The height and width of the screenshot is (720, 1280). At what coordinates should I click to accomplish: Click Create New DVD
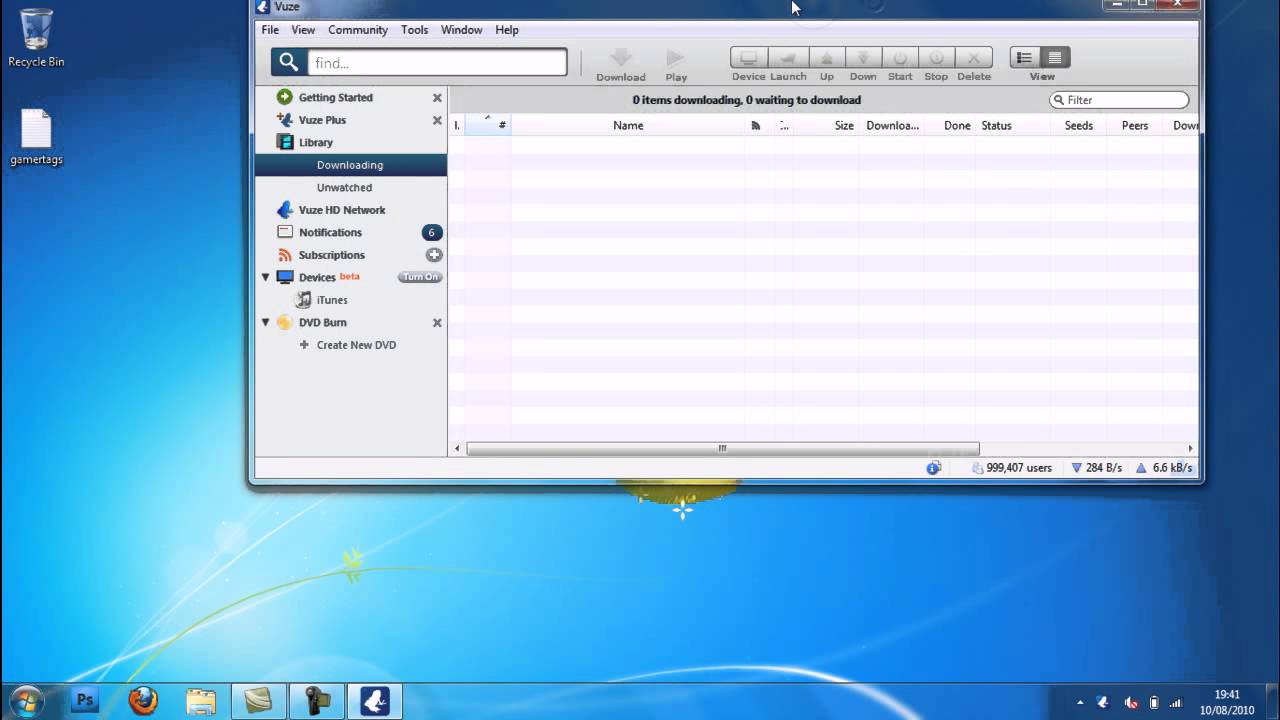[x=356, y=345]
